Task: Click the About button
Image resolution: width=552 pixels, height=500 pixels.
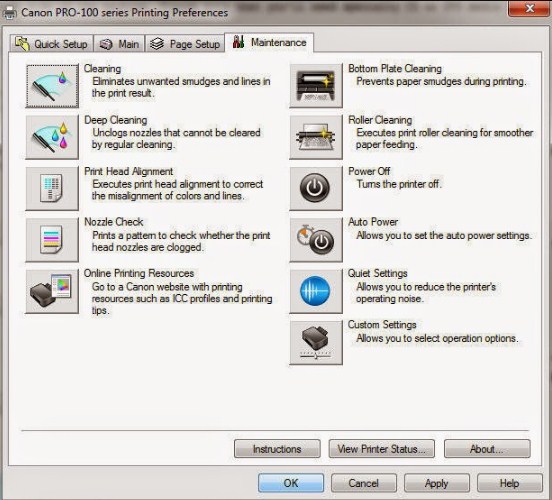Action: 487,449
